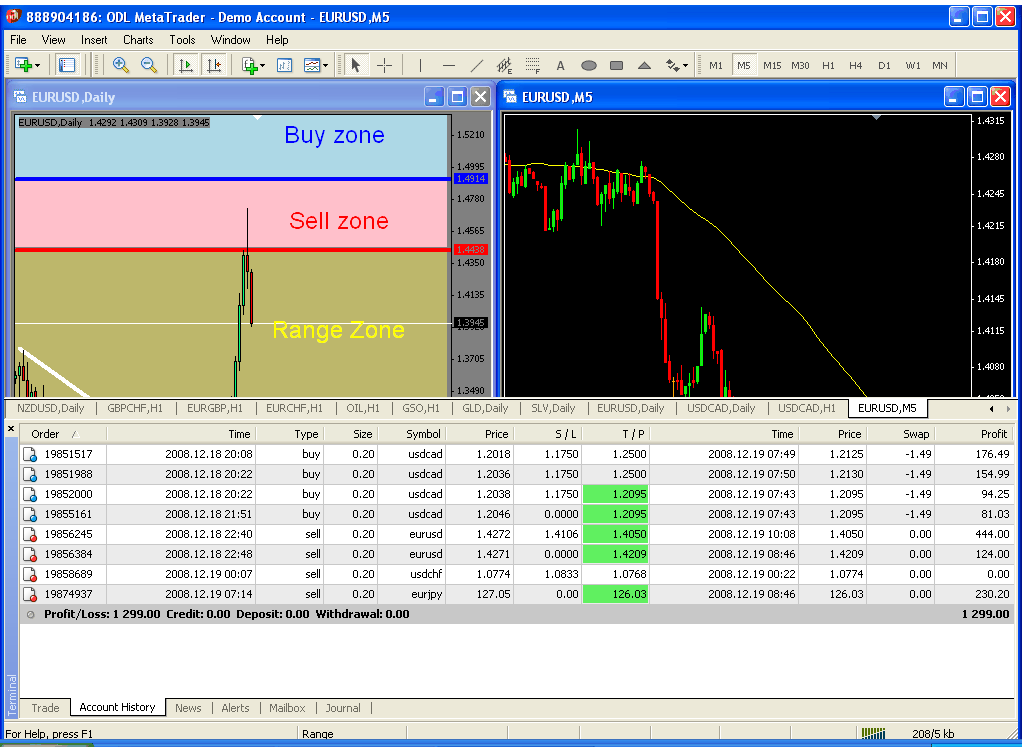This screenshot has width=1022, height=747.
Task: Open the Templates dropdown arrow
Action: (325, 66)
